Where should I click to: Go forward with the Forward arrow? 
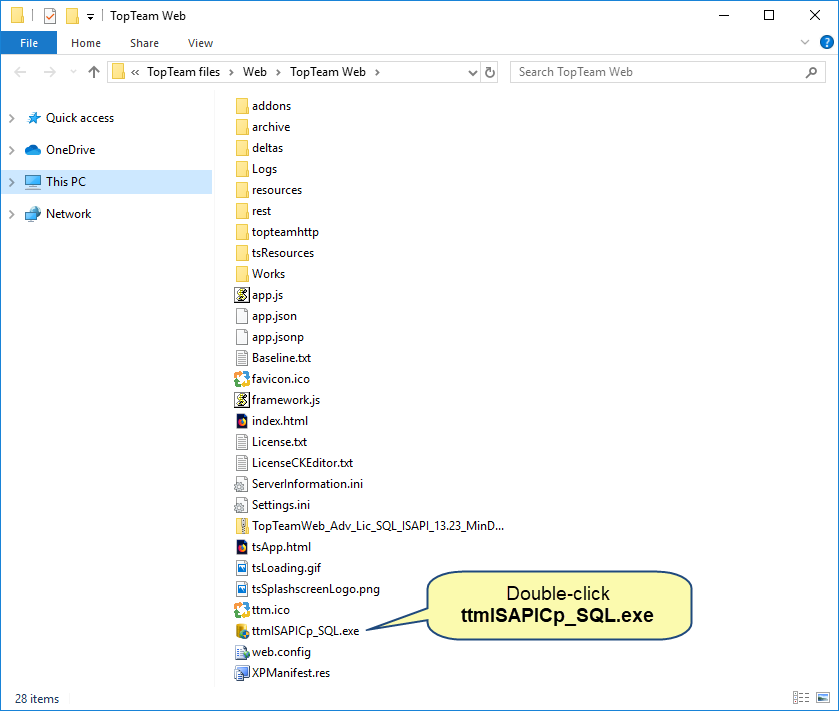click(49, 72)
